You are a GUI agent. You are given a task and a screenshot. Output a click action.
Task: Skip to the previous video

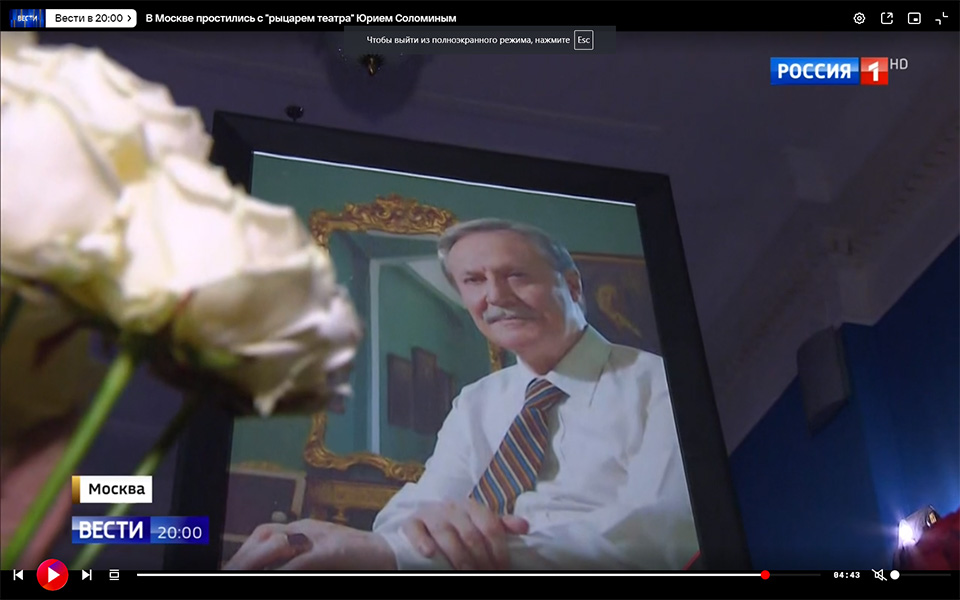[18, 575]
